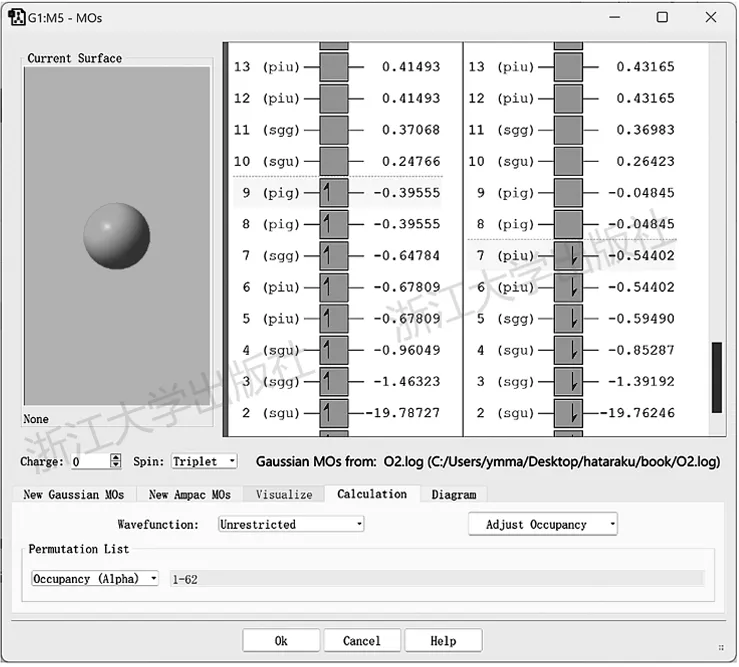The image size is (739, 667).
Task: Click alpha orbital label 6 (piu)
Action: tap(271, 288)
